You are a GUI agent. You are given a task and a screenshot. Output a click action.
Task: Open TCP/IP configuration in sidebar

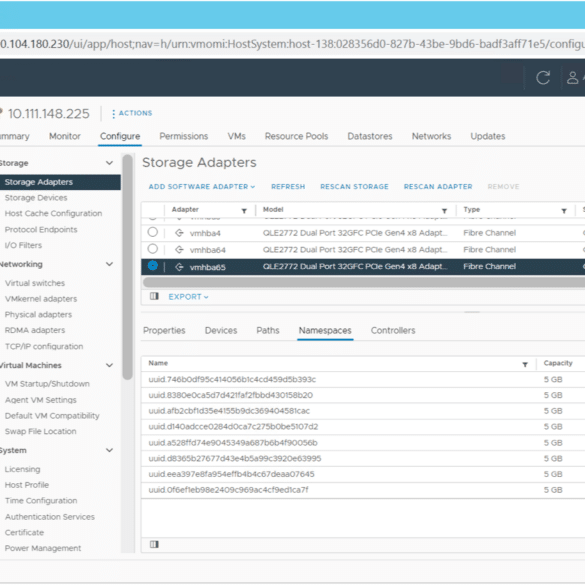pyautogui.click(x=44, y=347)
